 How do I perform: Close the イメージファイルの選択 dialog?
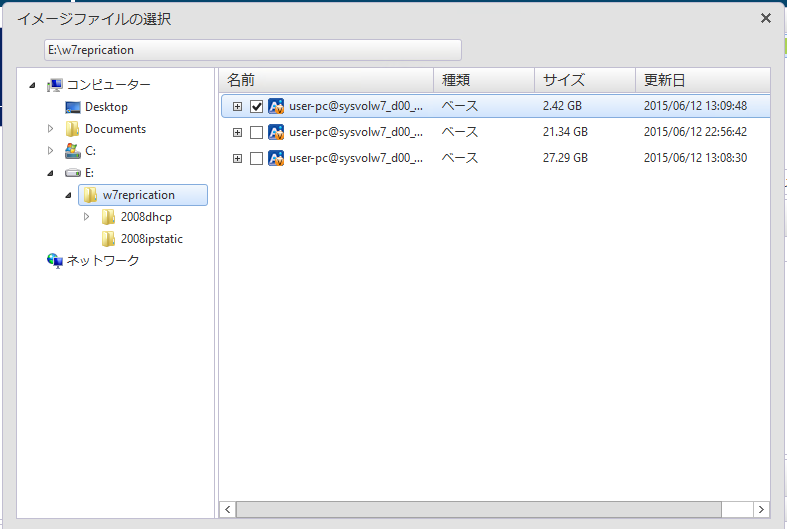coord(766,18)
